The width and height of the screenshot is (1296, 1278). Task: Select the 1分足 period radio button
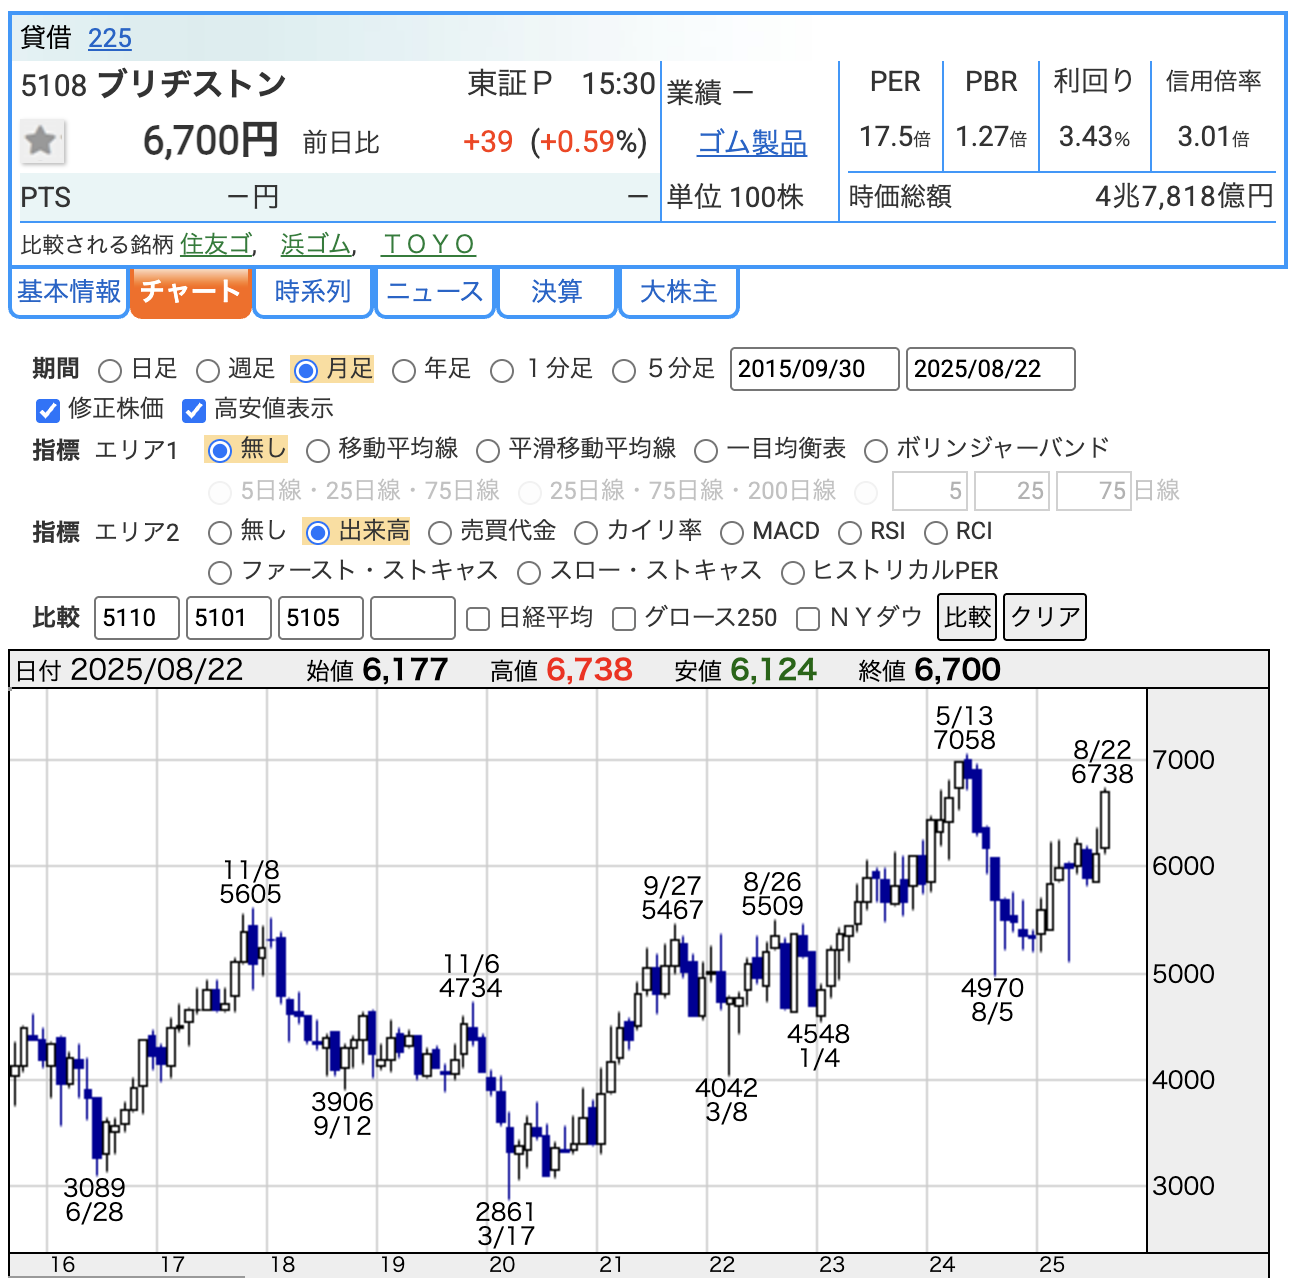tap(502, 371)
